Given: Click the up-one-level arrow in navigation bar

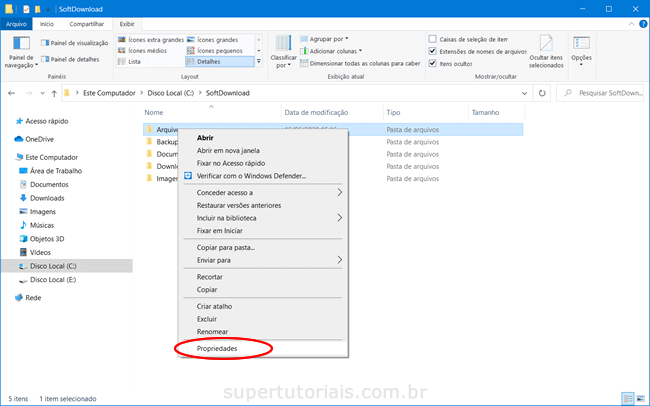Looking at the screenshot, I should 47,93.
